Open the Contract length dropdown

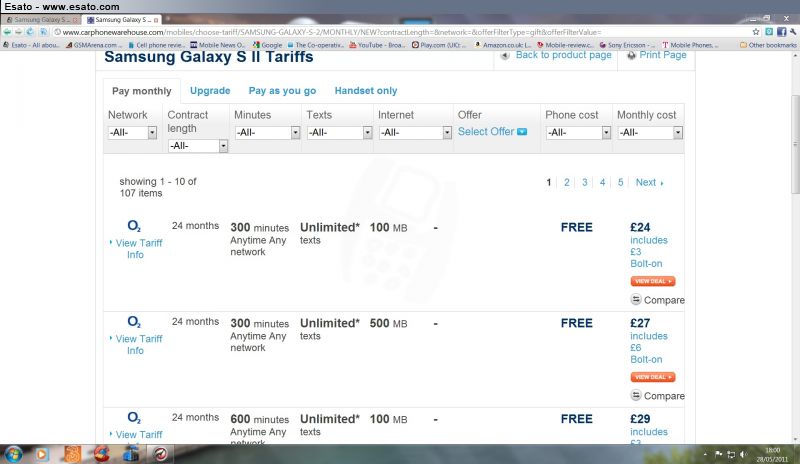pos(197,146)
